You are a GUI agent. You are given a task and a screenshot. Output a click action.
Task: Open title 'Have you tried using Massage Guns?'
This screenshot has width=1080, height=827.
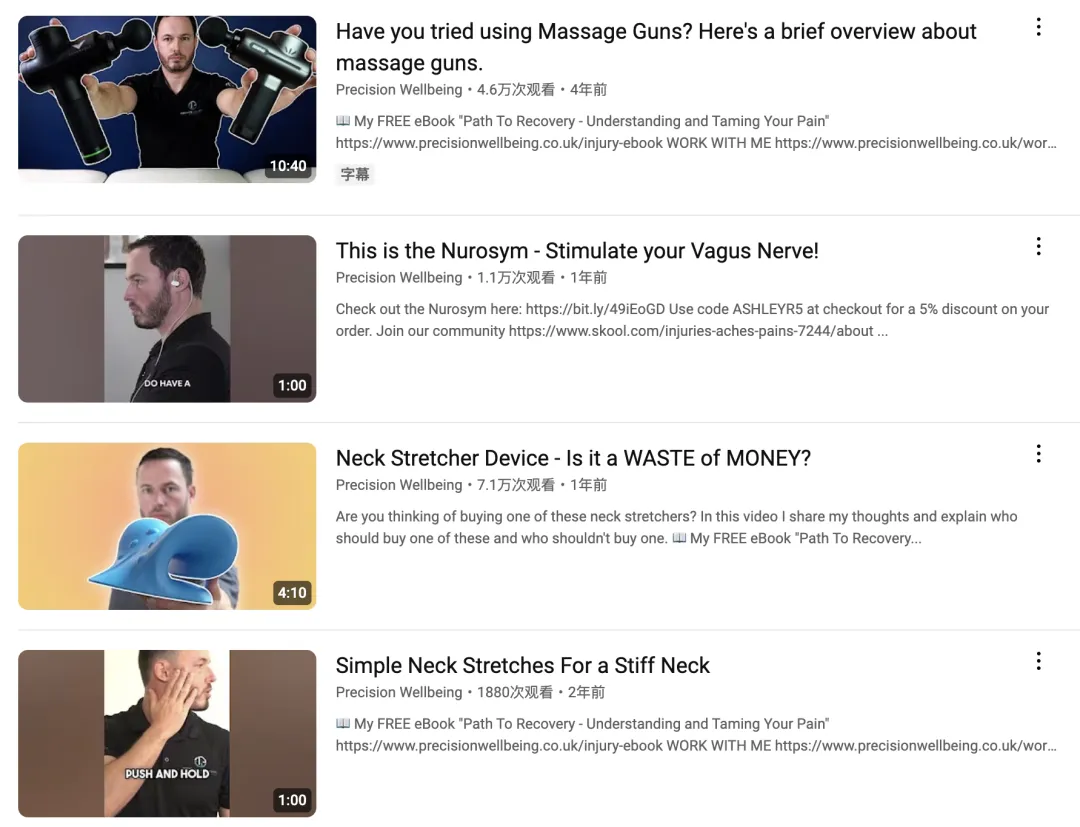656,47
